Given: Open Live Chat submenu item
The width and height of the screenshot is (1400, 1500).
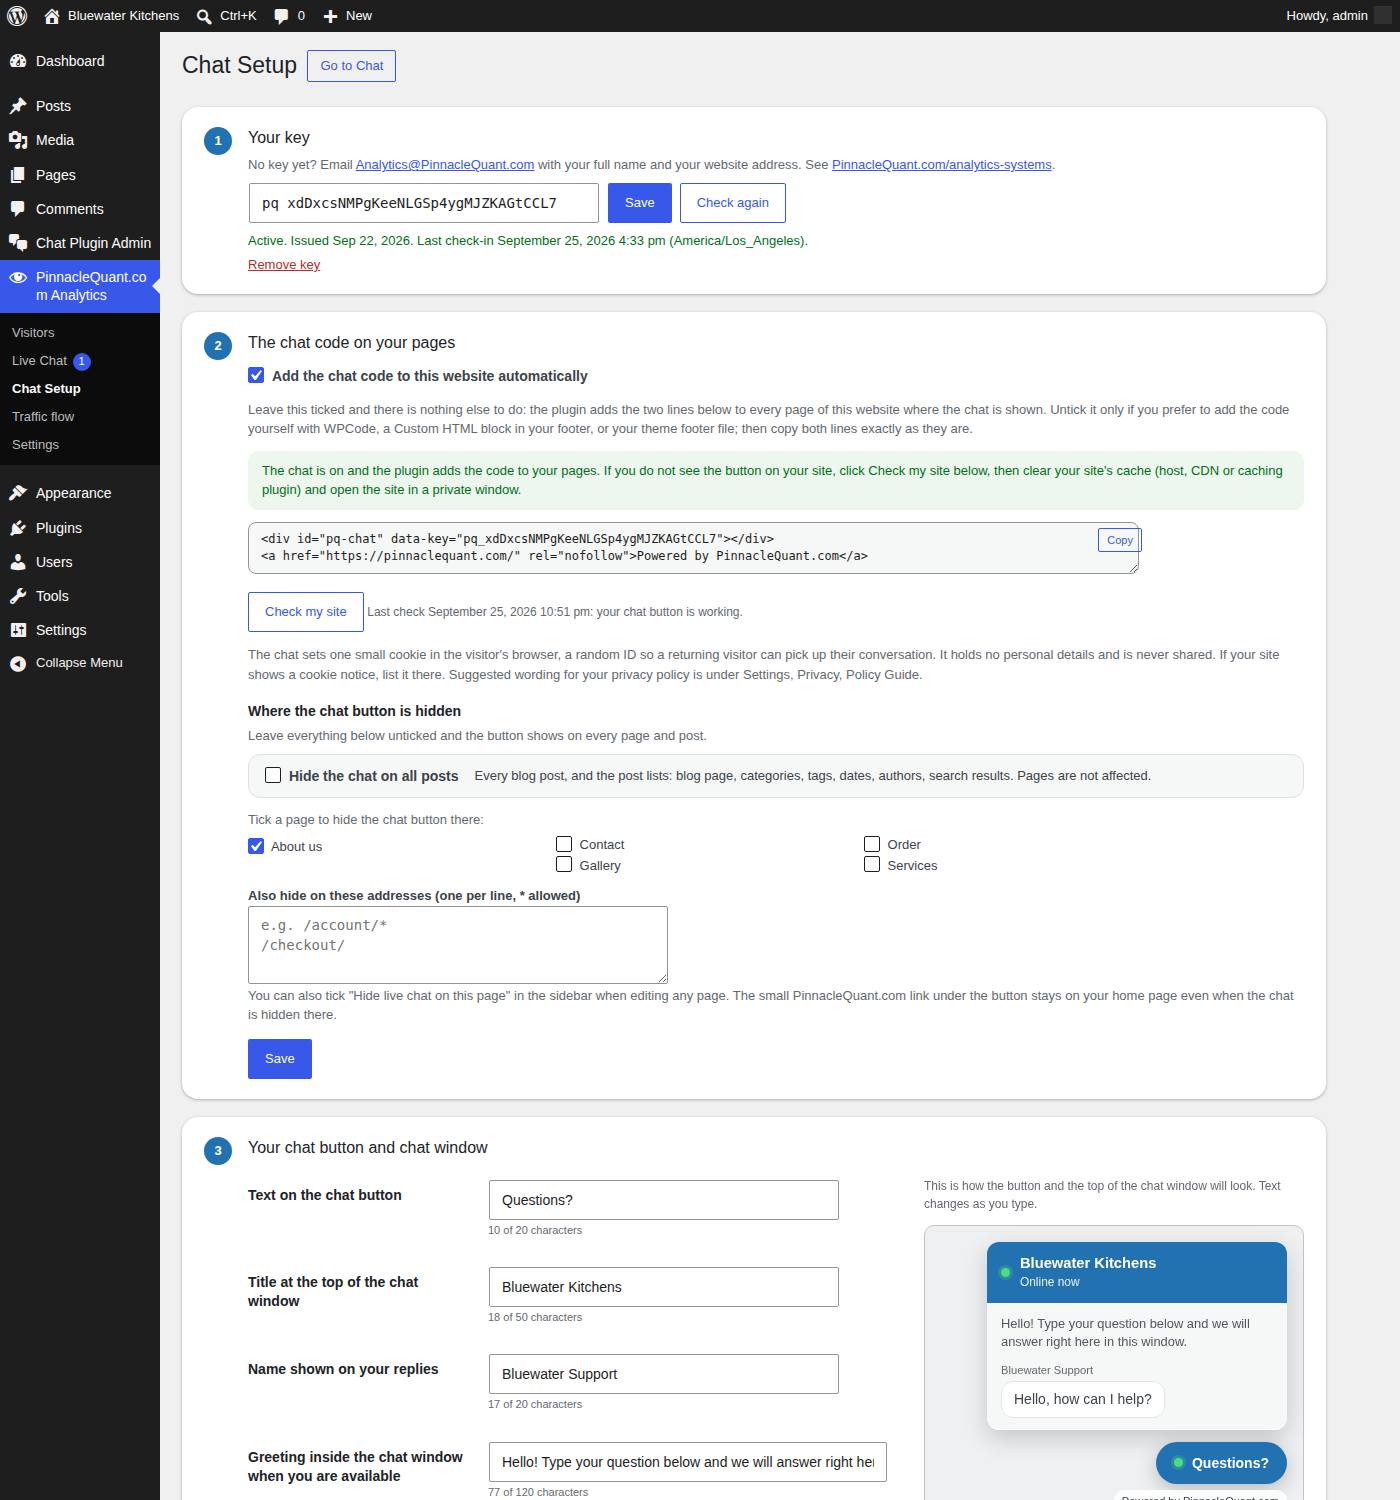Looking at the screenshot, I should (39, 361).
